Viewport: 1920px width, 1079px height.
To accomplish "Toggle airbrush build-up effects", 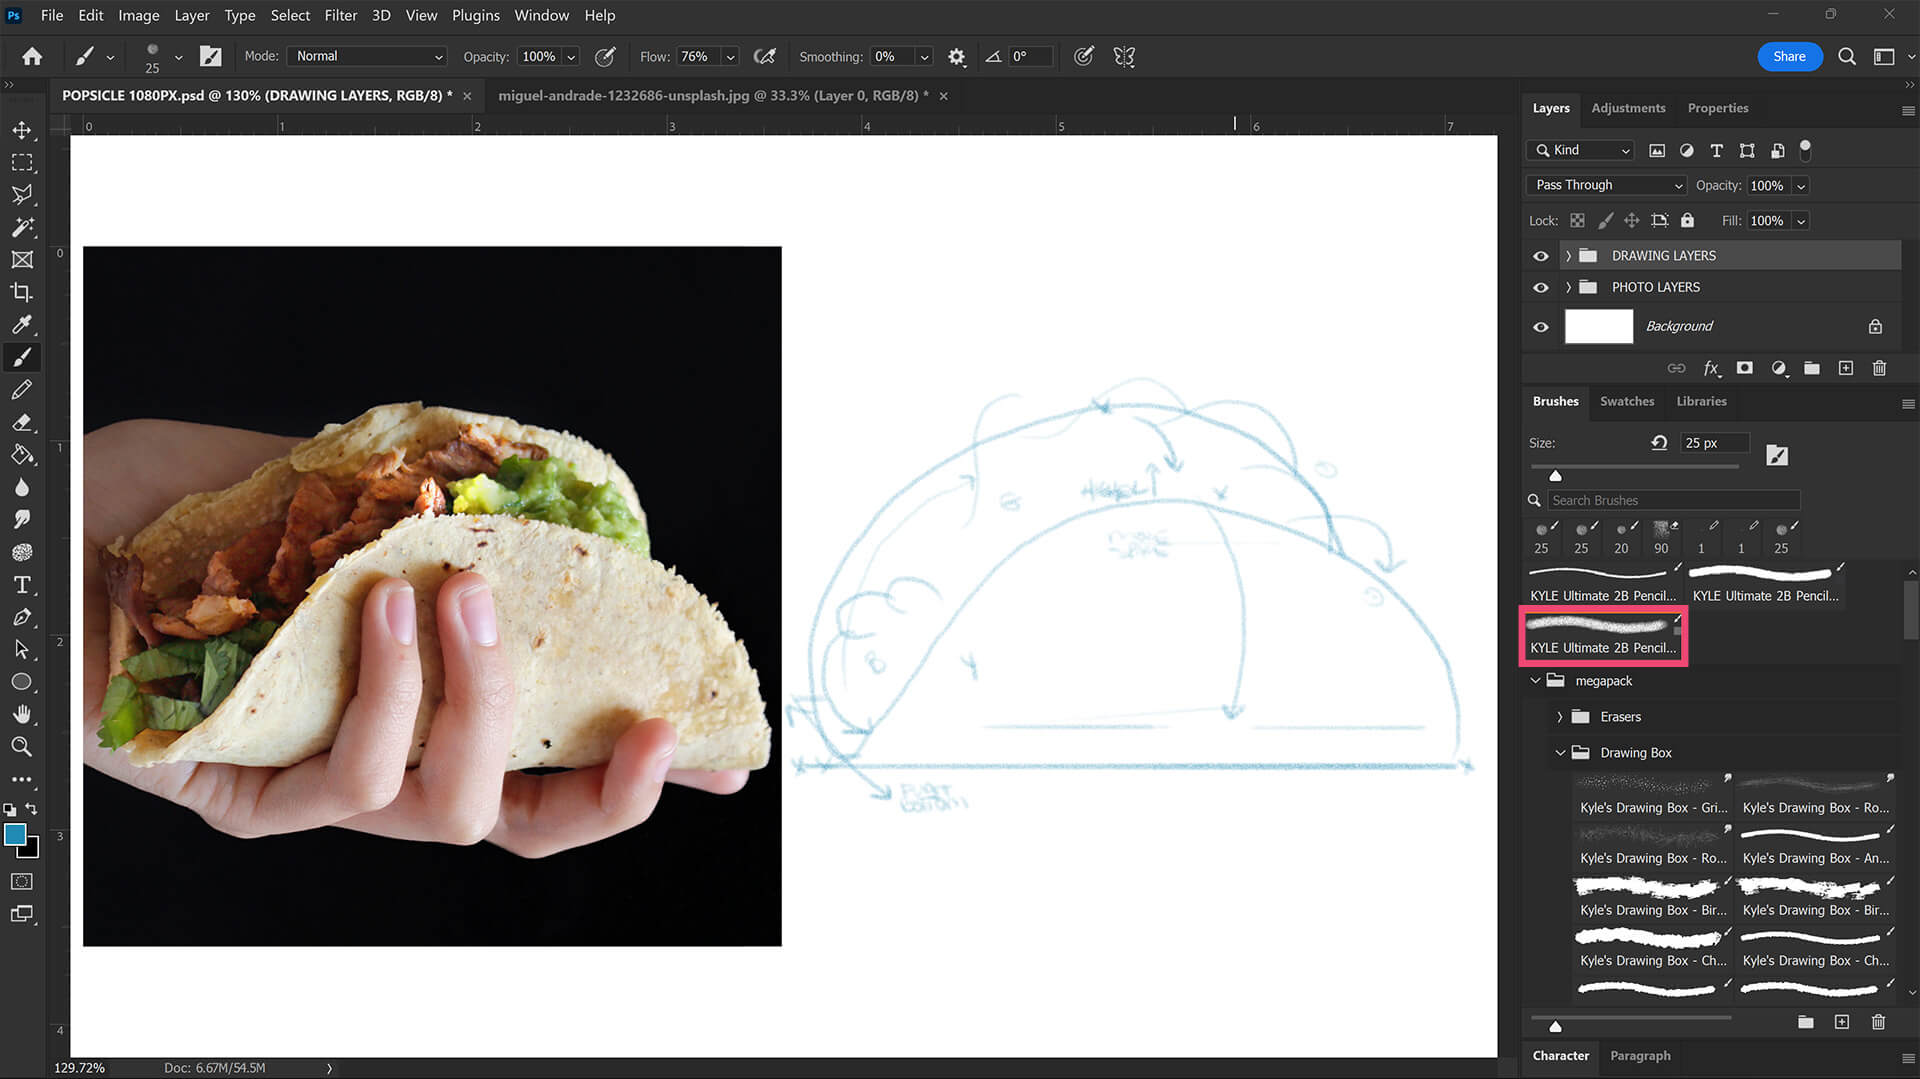I will point(765,57).
